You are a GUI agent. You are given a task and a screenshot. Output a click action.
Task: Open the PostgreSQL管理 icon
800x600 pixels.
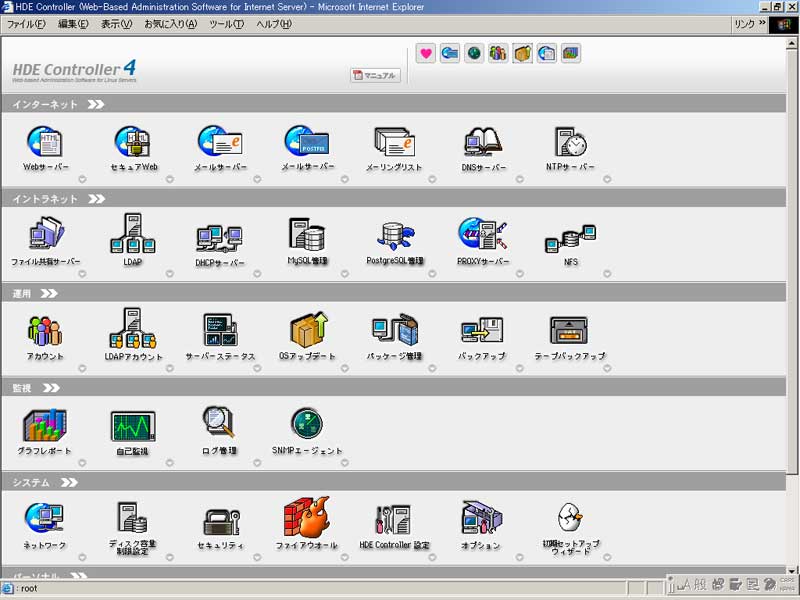(x=395, y=236)
